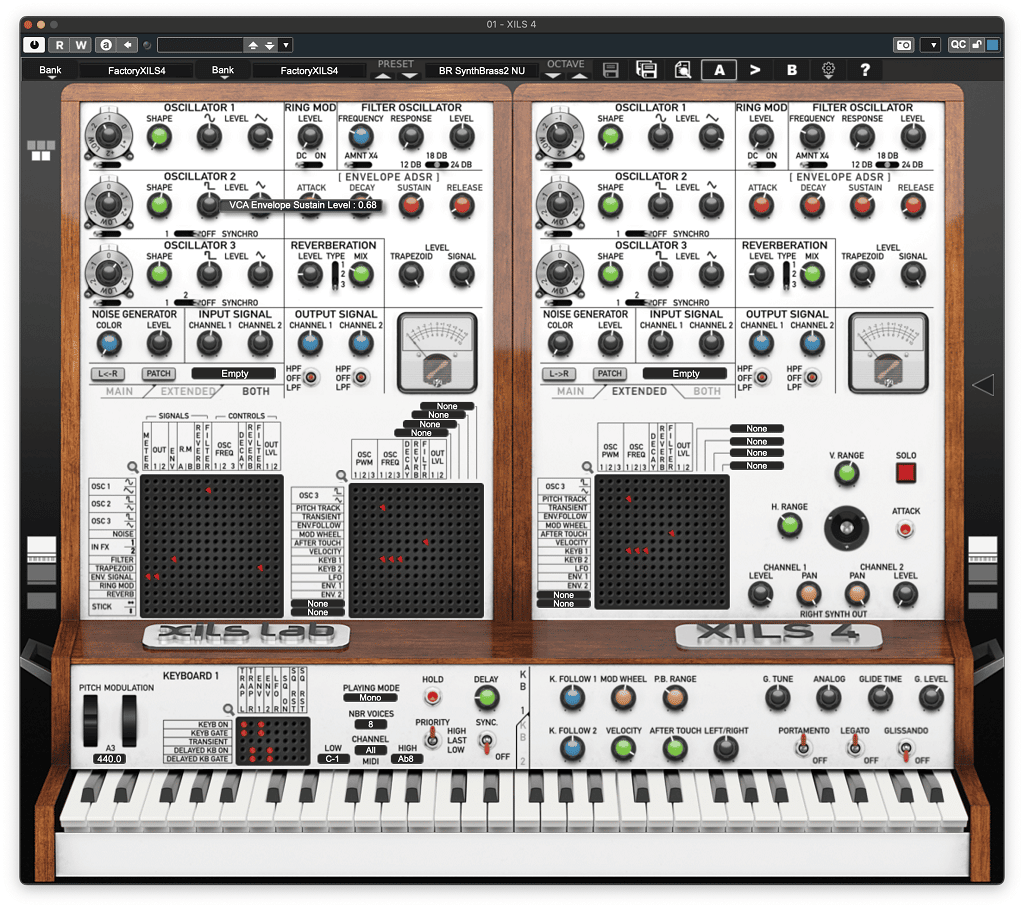Click the copy A to B arrow
1024x908 pixels.
click(x=755, y=70)
